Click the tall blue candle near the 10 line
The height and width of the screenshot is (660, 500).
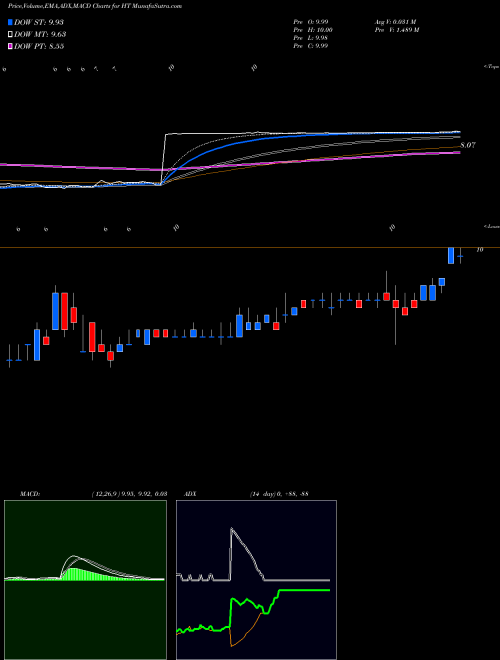point(451,255)
